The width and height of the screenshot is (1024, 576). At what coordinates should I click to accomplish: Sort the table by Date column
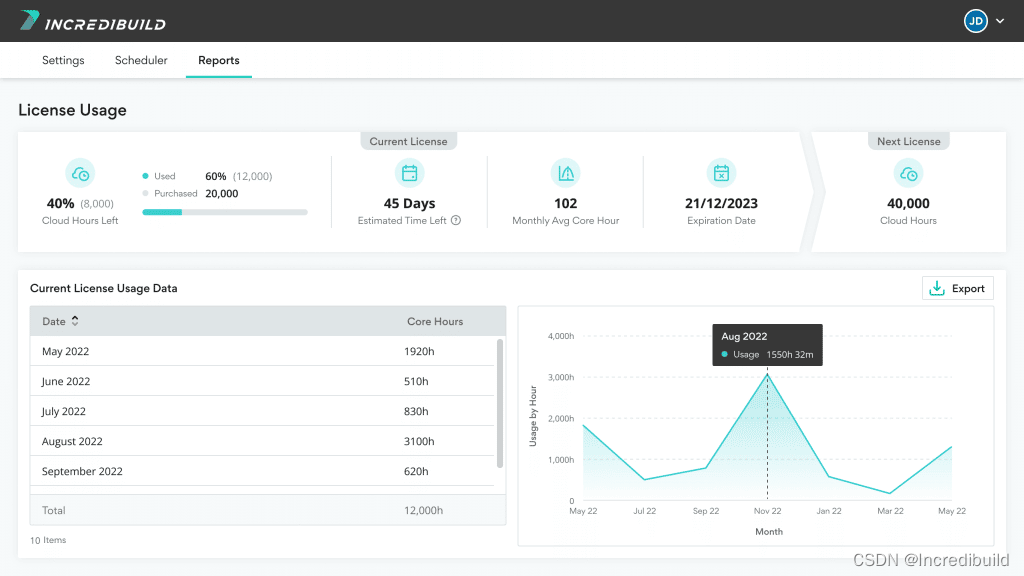75,321
